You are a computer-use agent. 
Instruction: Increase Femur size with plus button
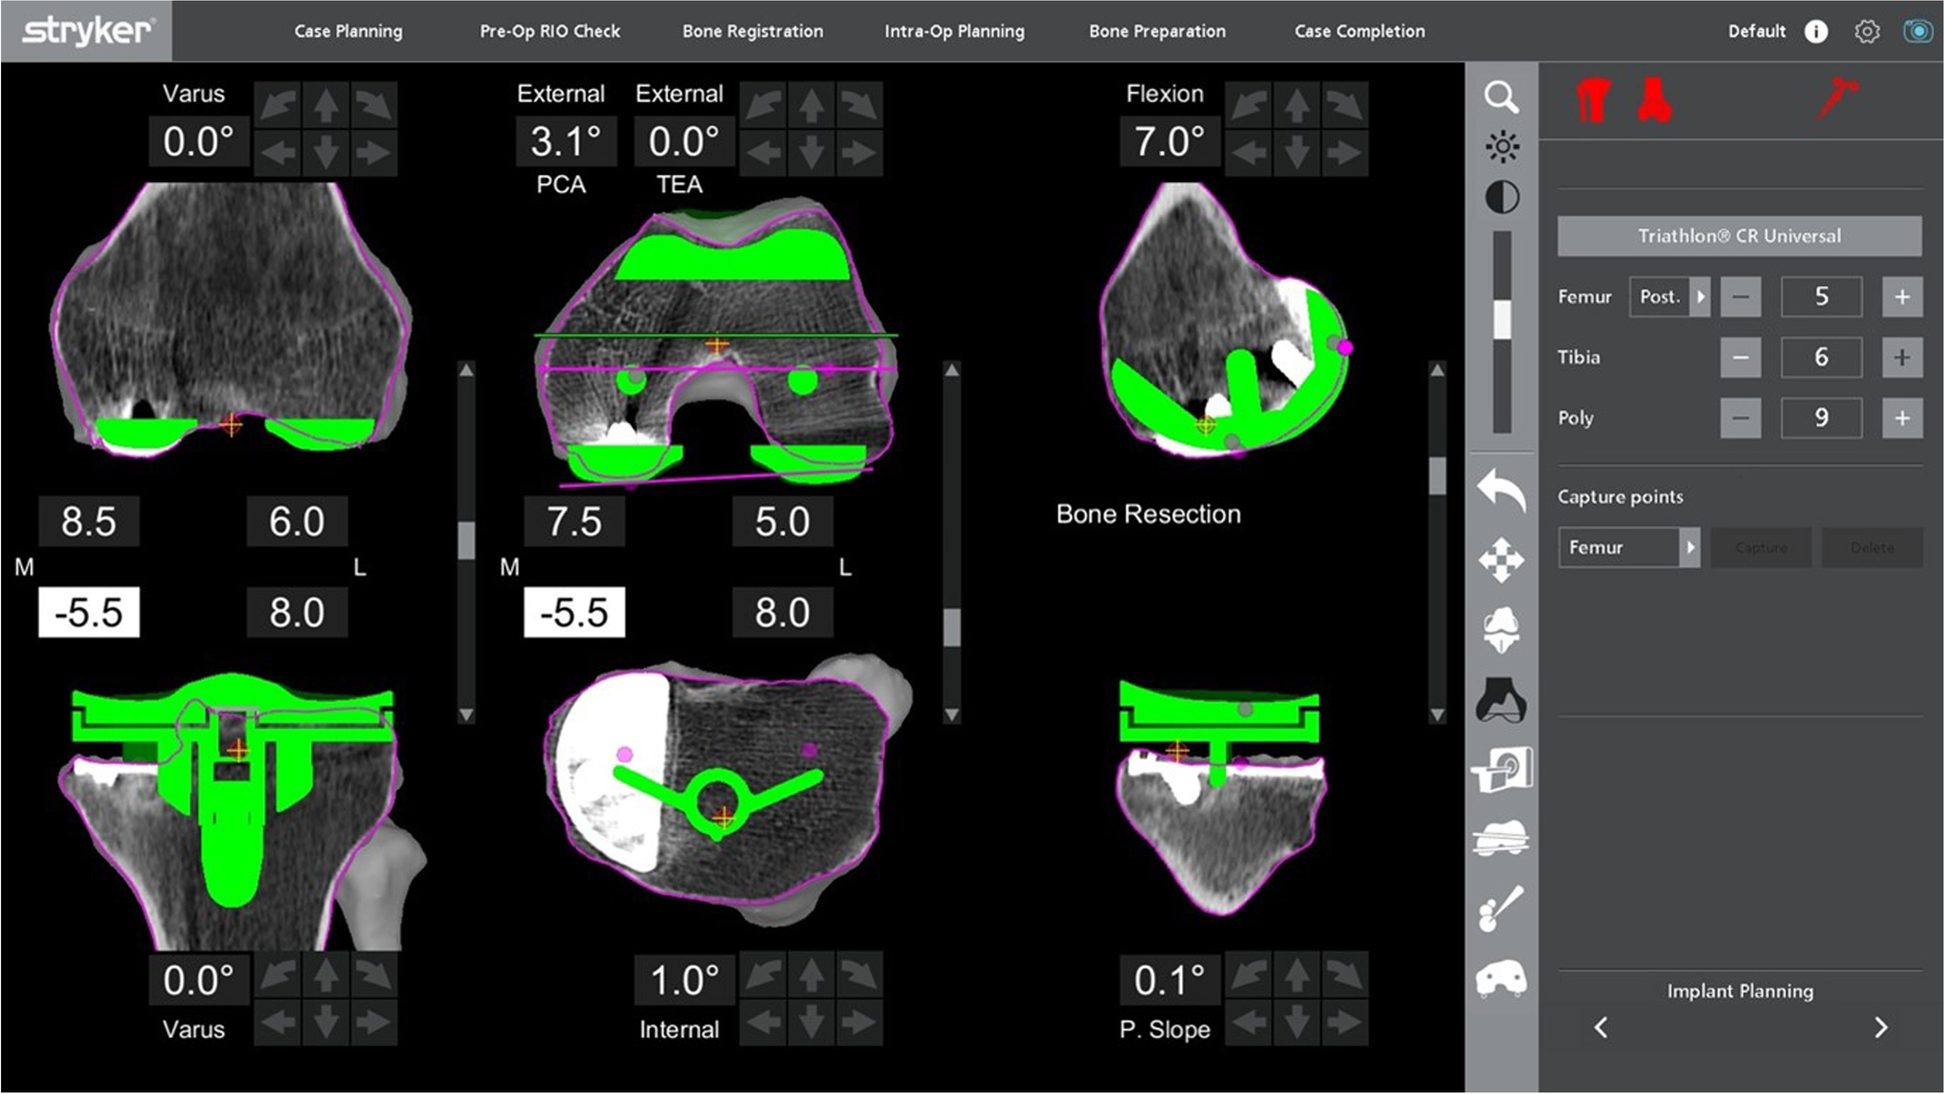(1902, 297)
